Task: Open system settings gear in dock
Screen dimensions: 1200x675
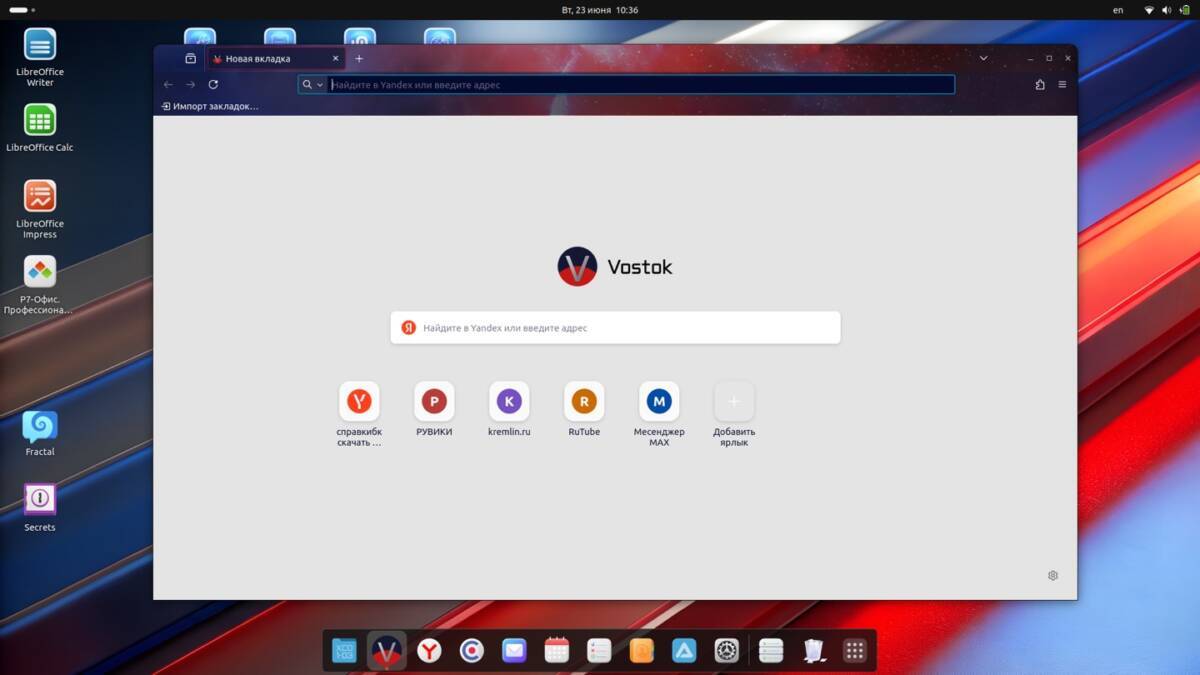Action: (x=726, y=651)
